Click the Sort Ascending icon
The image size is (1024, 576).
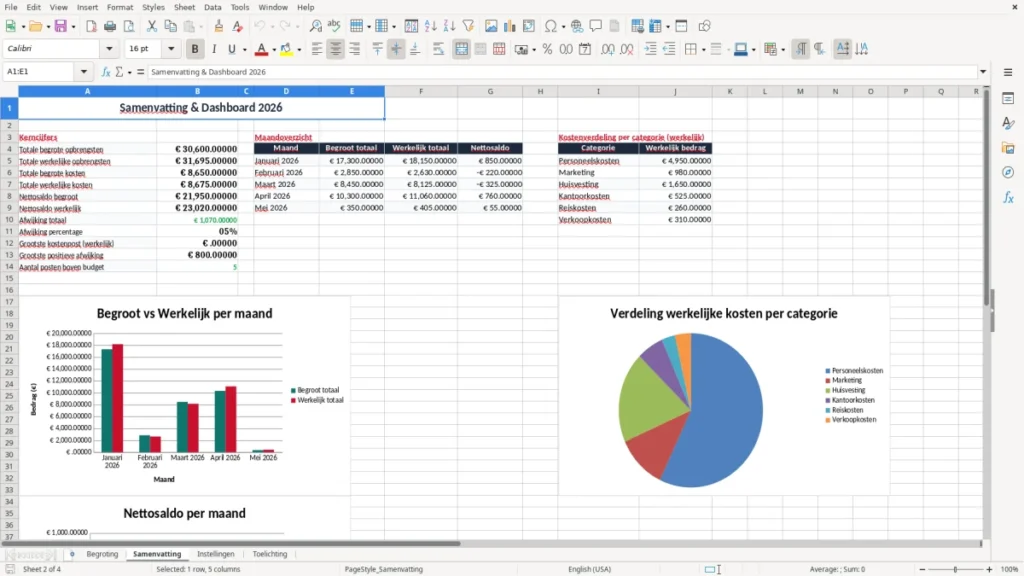(430, 26)
